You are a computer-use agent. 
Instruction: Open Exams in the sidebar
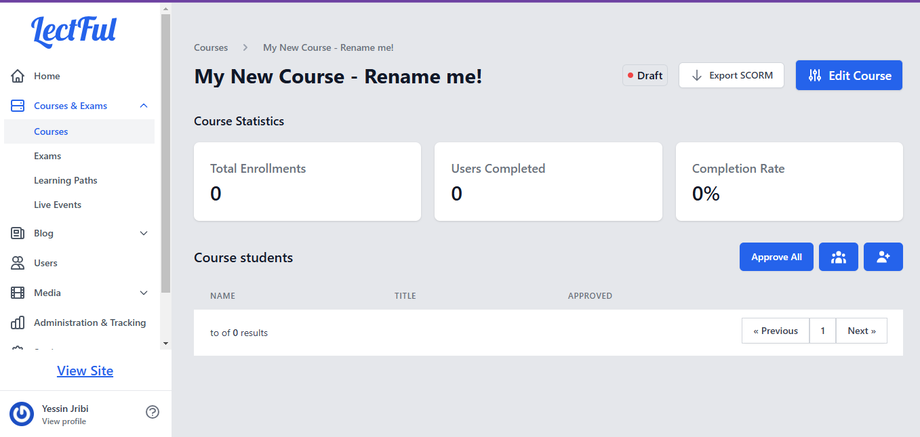click(47, 156)
